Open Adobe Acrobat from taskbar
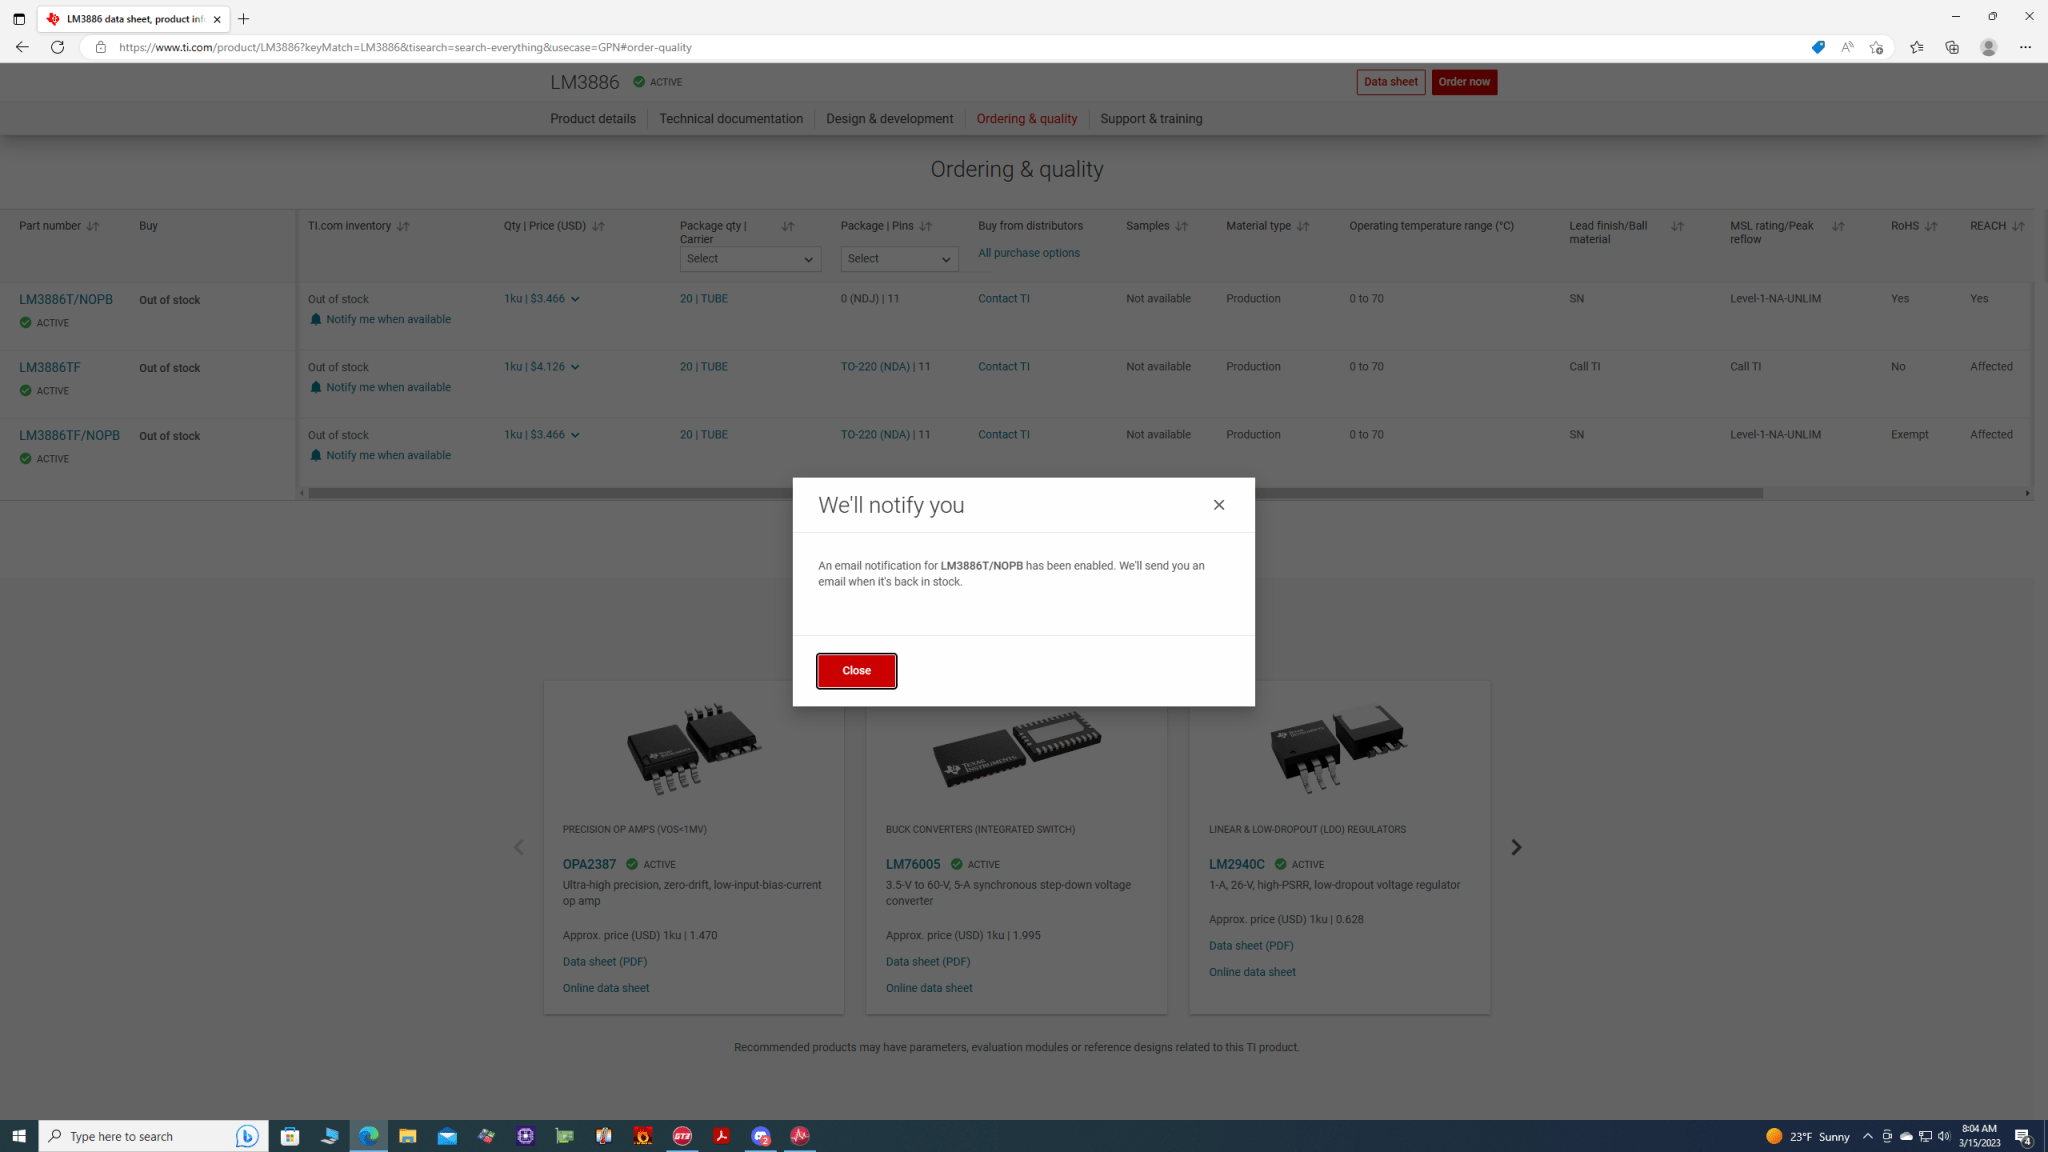This screenshot has height=1152, width=2048. pos(721,1136)
